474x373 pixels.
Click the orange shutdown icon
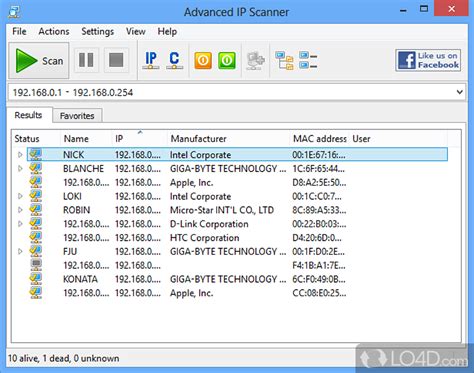(x=203, y=60)
